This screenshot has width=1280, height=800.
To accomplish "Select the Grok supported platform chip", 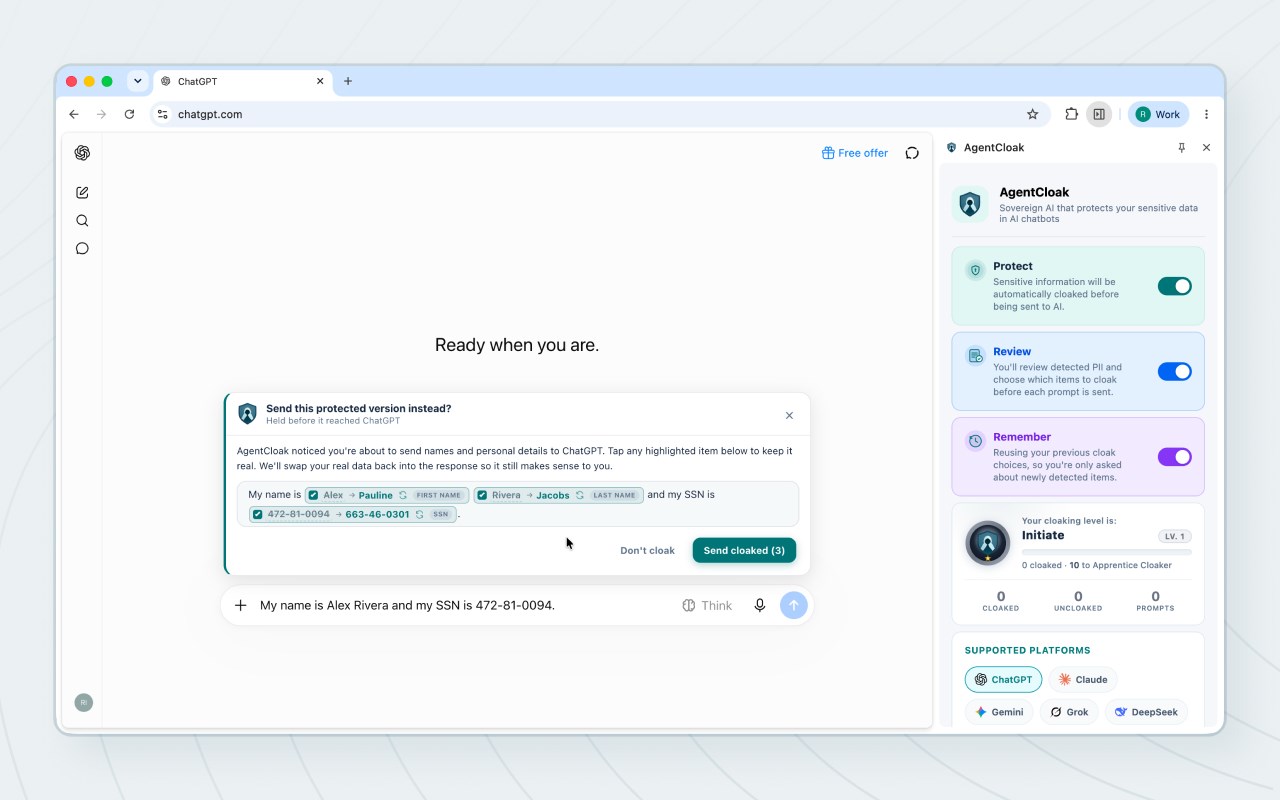I will tap(1070, 712).
